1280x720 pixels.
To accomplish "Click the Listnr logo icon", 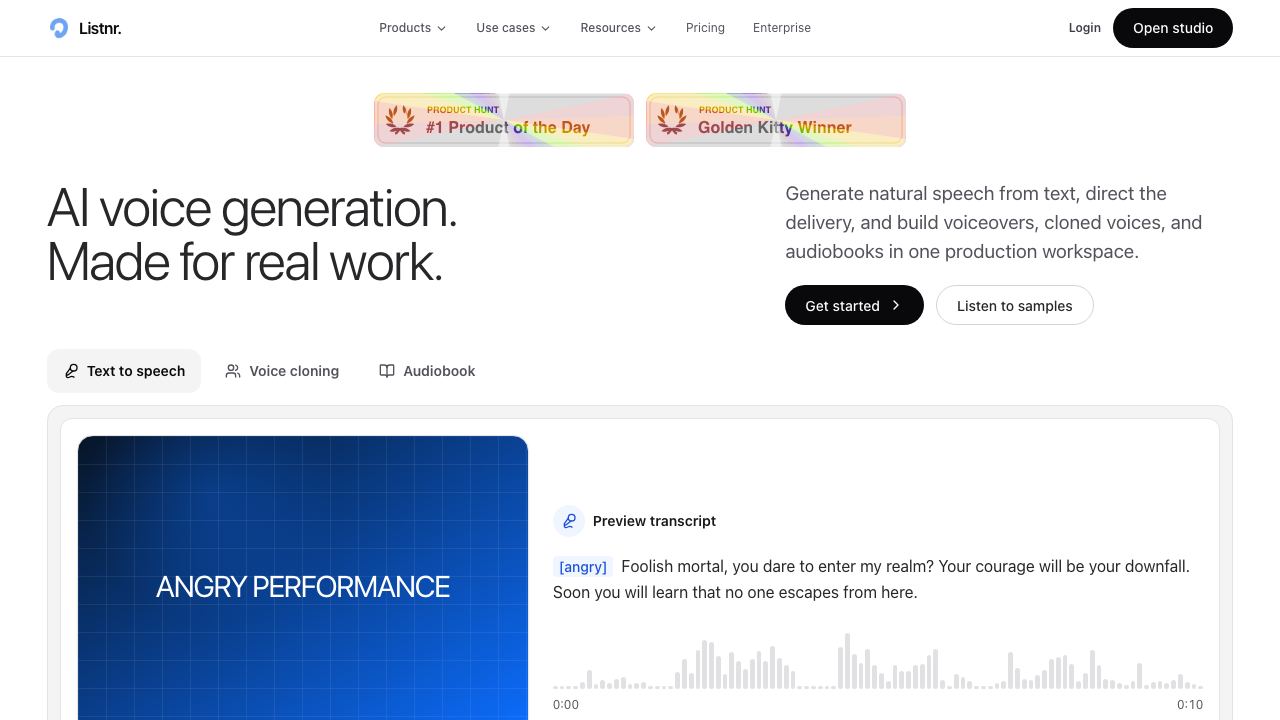I will 59,28.
